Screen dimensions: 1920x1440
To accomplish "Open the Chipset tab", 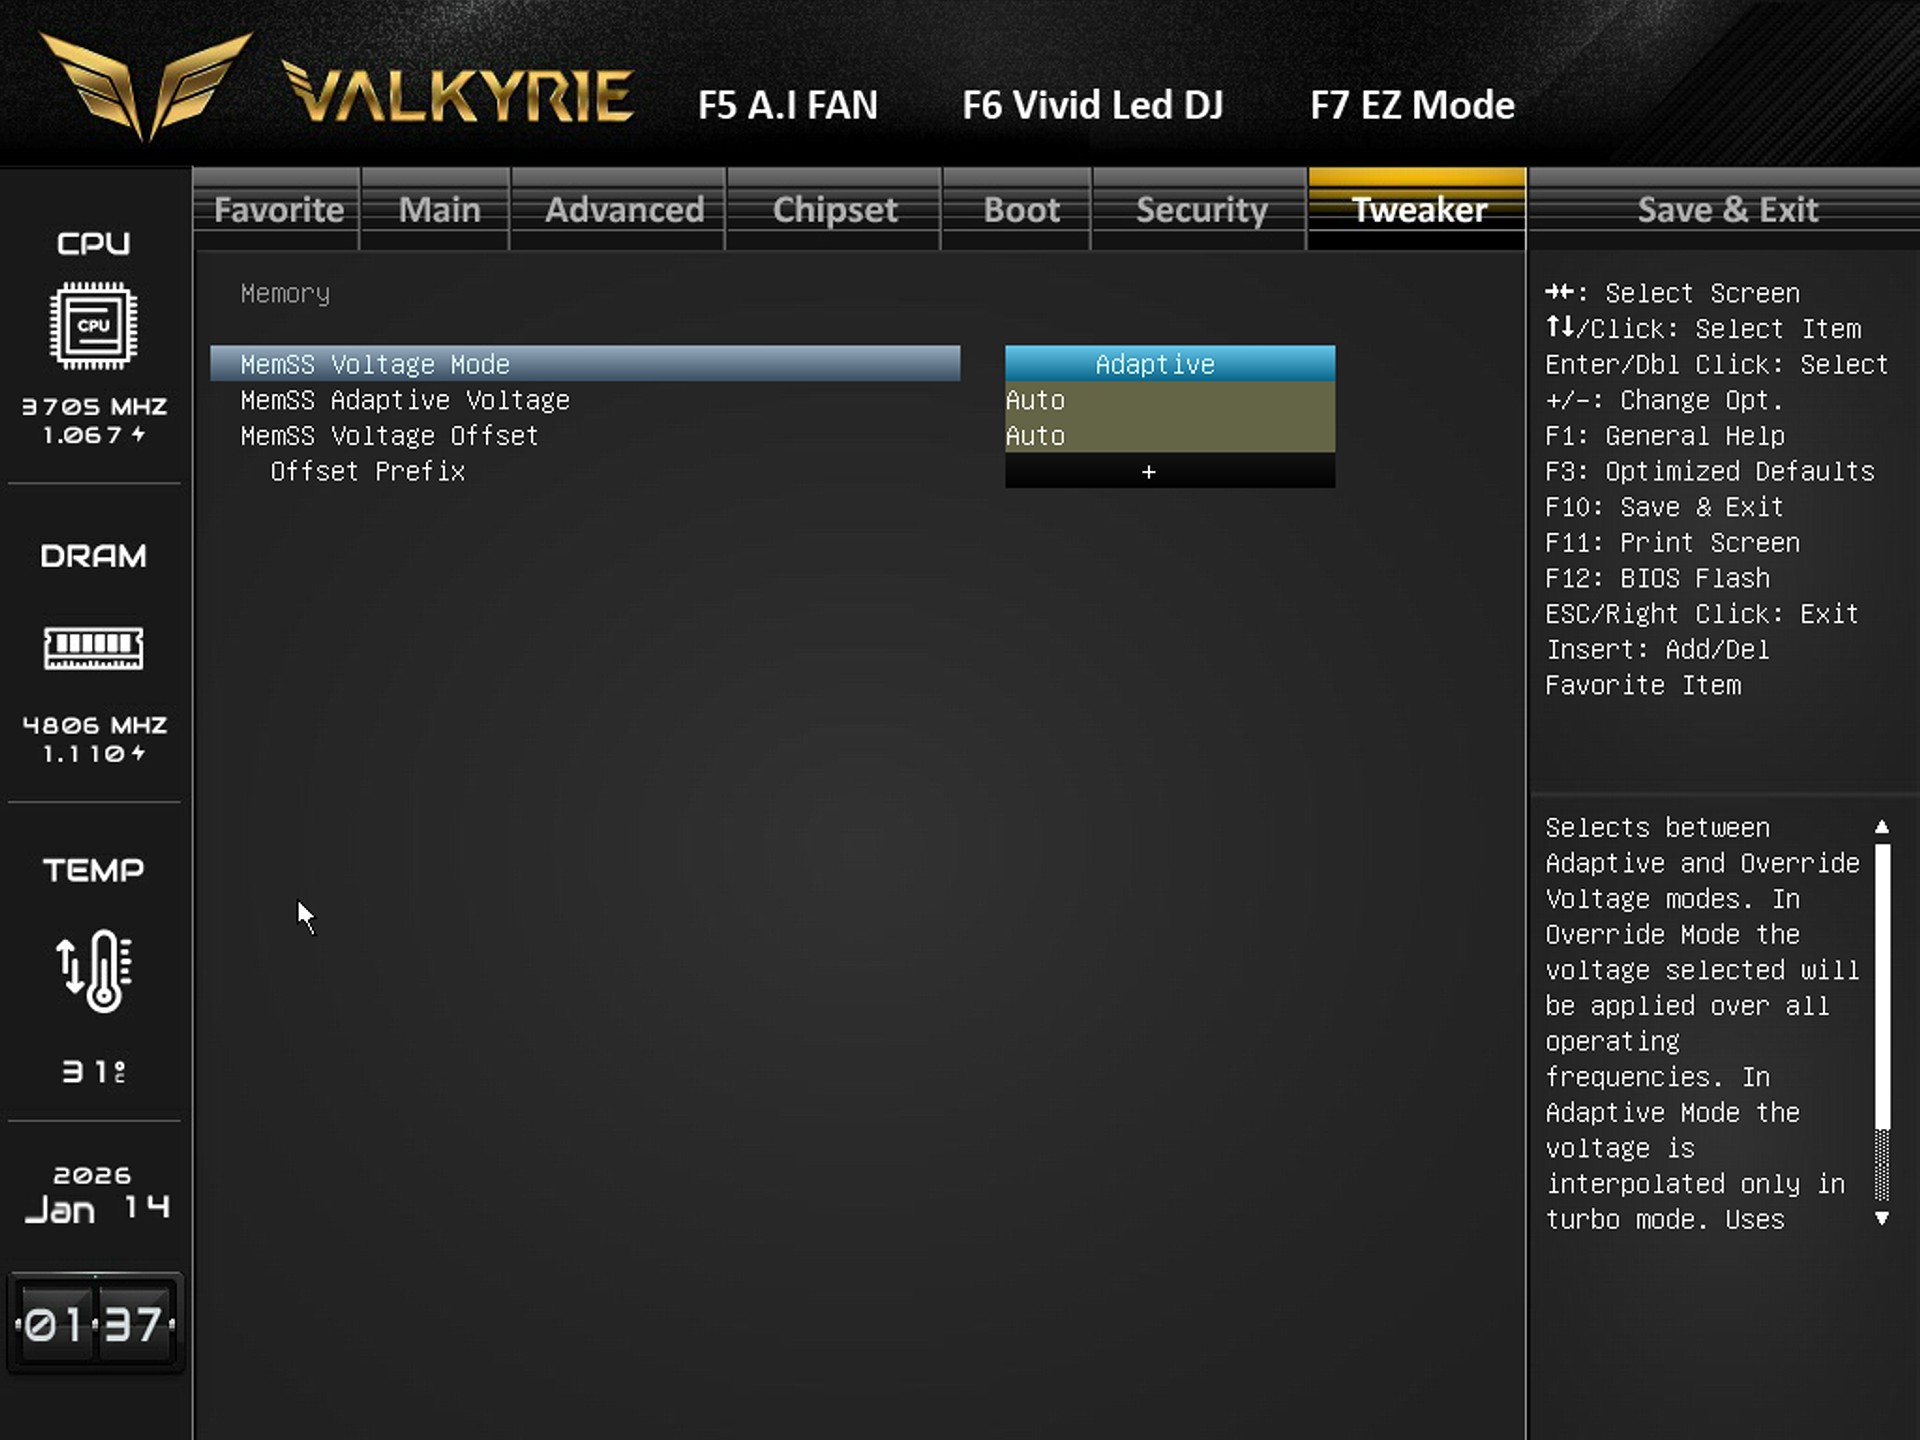I will 834,210.
